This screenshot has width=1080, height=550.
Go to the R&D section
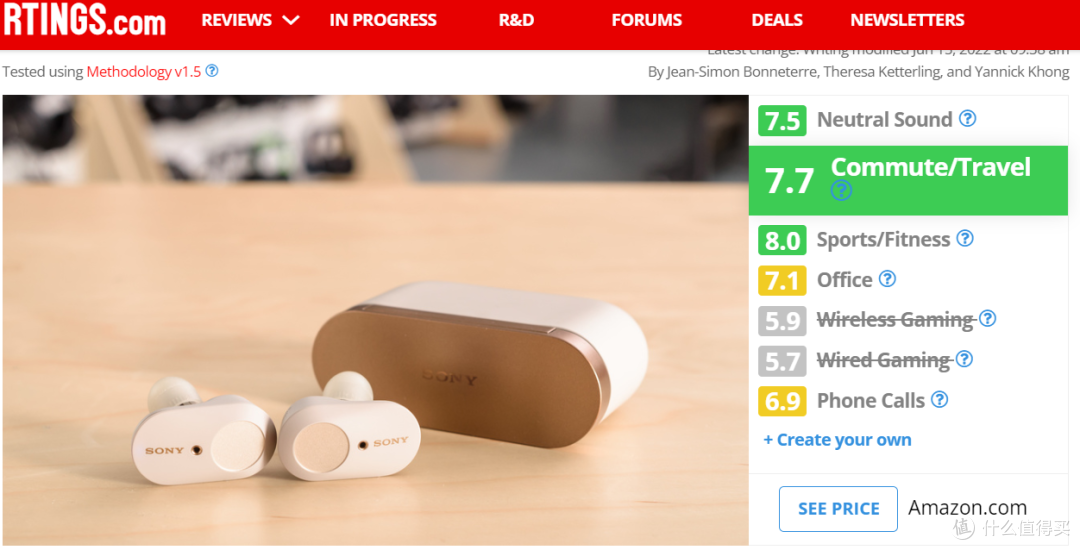(x=517, y=20)
